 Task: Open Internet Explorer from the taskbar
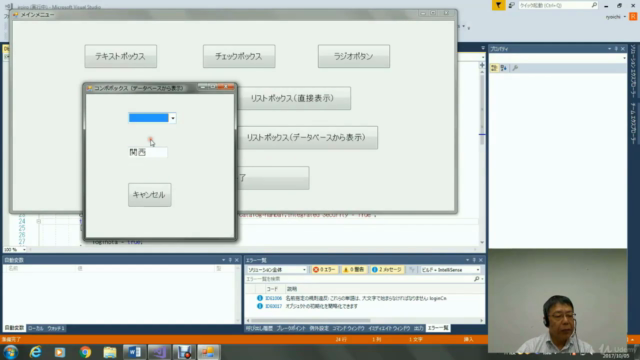pyautogui.click(x=36, y=352)
